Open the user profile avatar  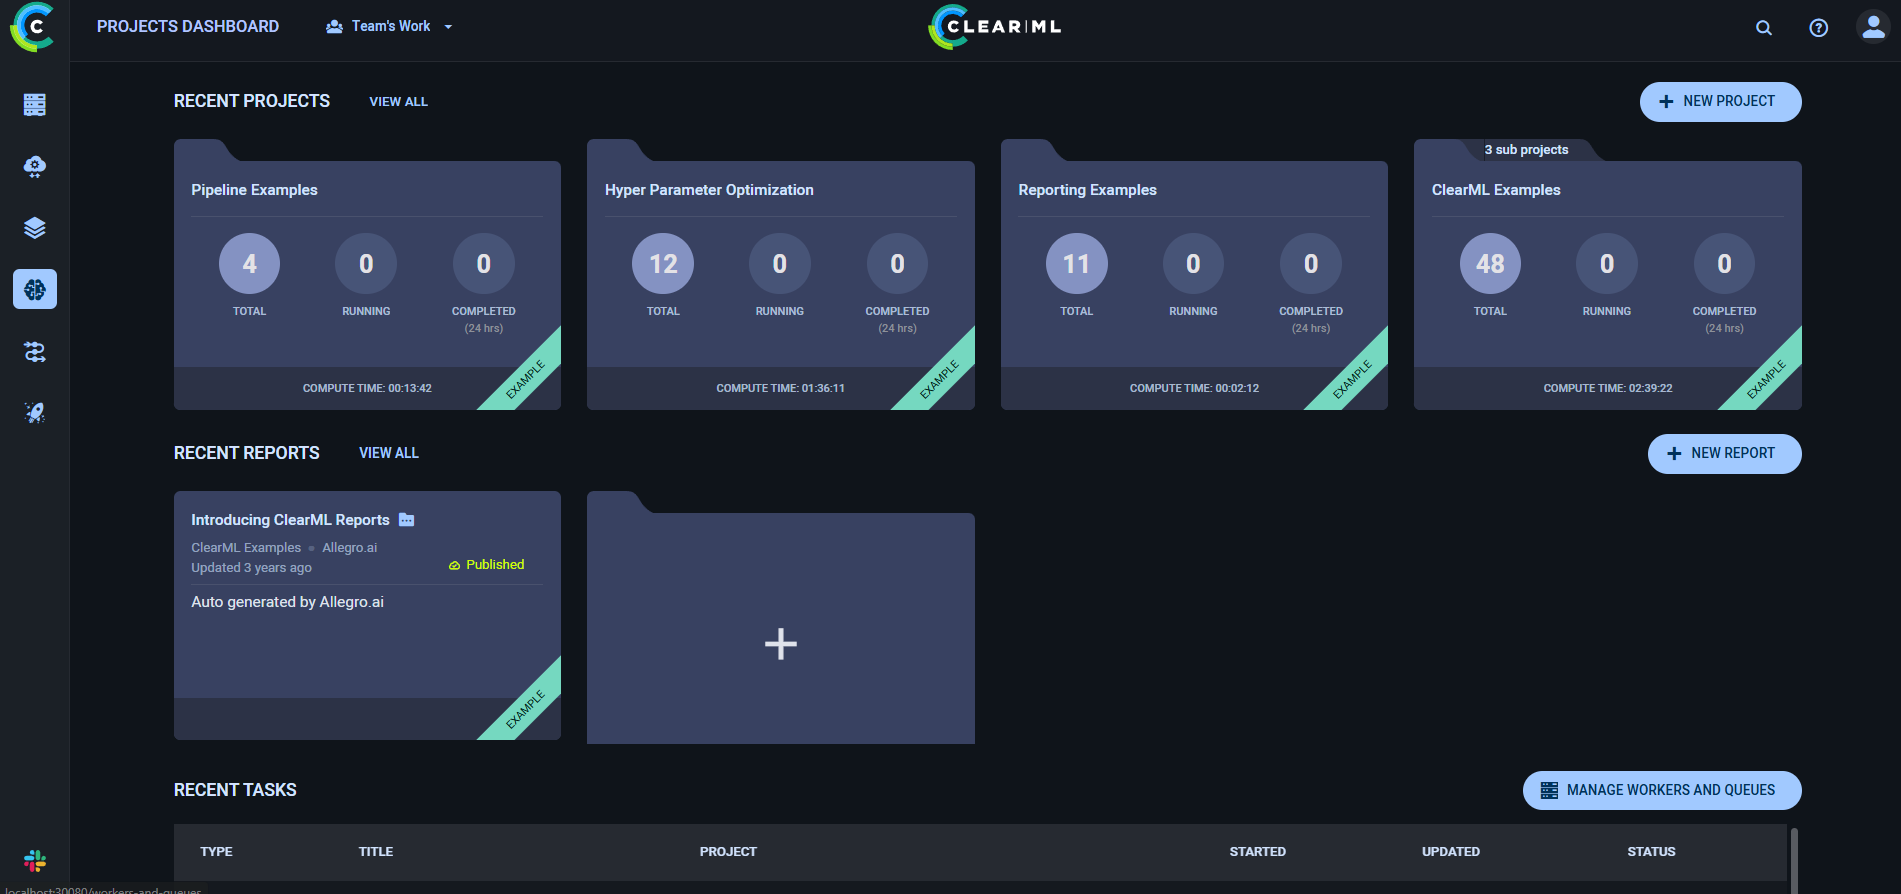point(1873,27)
